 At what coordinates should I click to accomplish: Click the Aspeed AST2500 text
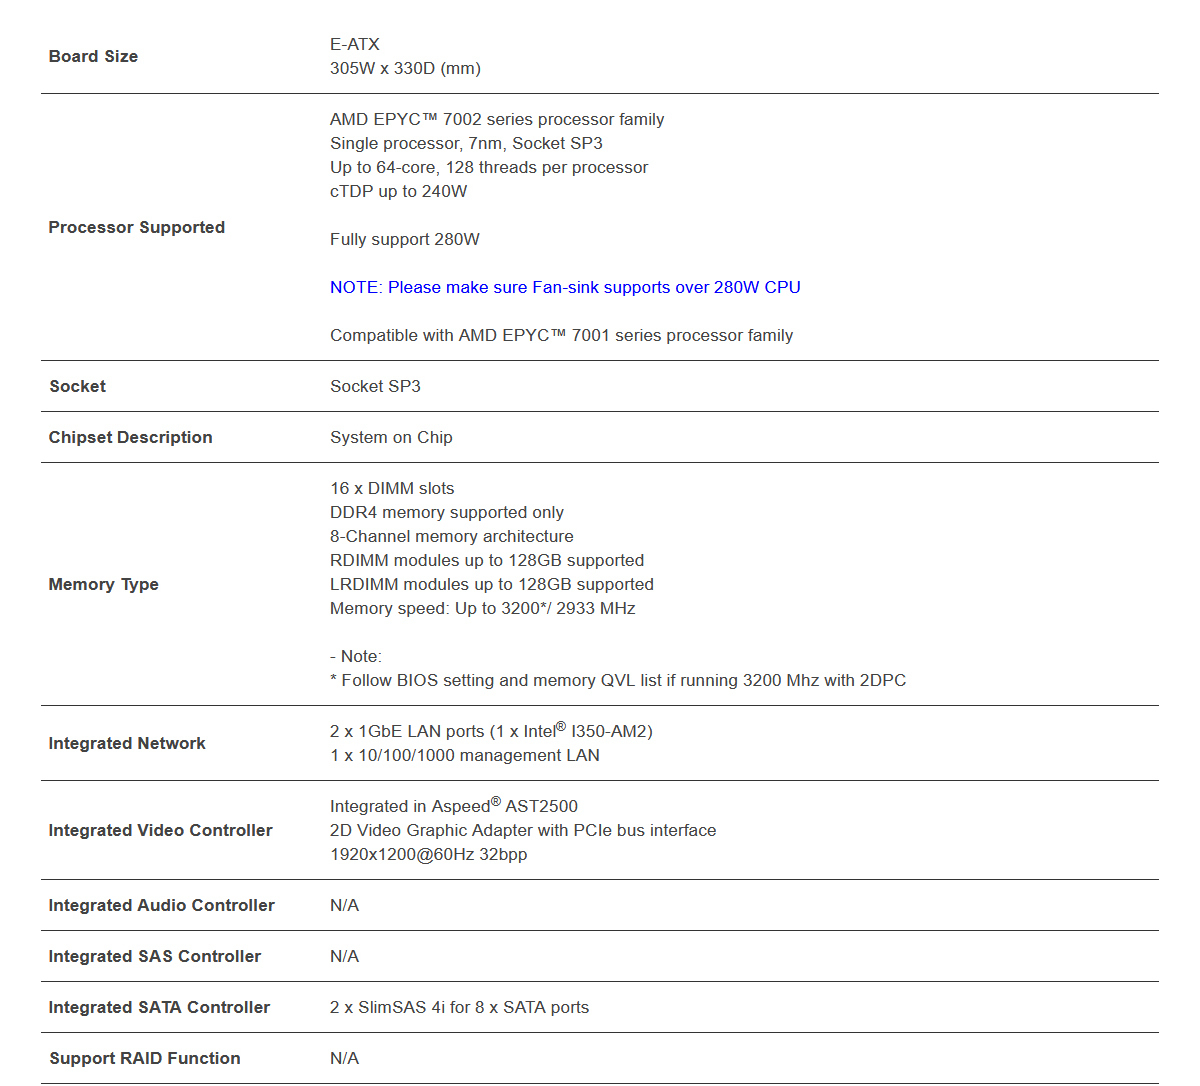tap(454, 807)
